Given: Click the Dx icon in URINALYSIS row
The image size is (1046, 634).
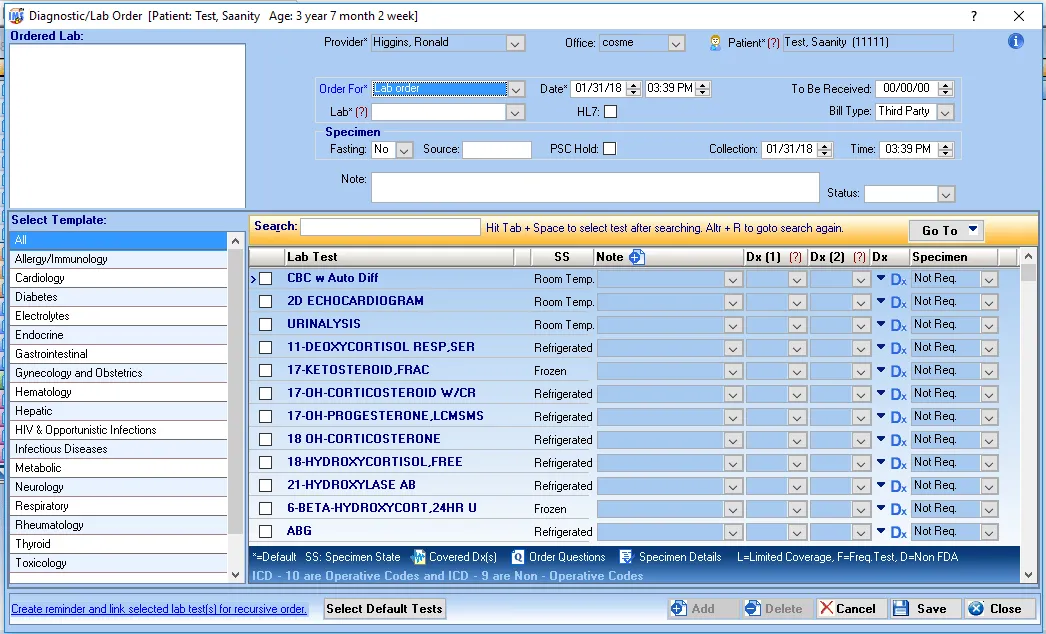Looking at the screenshot, I should point(898,326).
